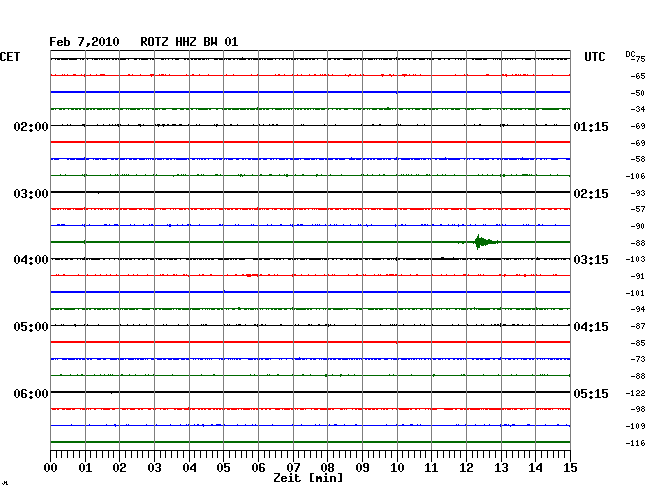Click the CET time label '05:00'
The height and width of the screenshot is (494, 650).
(31, 327)
